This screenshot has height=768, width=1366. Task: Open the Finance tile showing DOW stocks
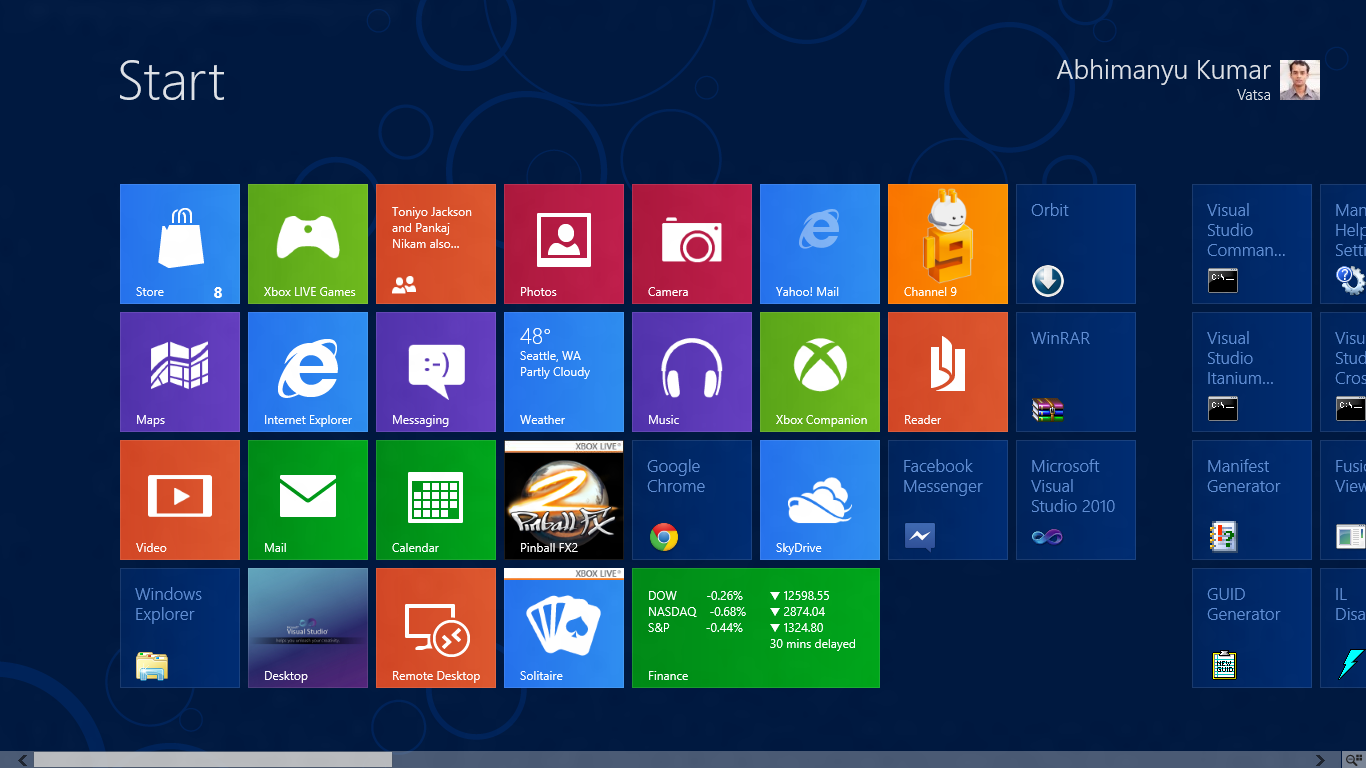(x=756, y=628)
